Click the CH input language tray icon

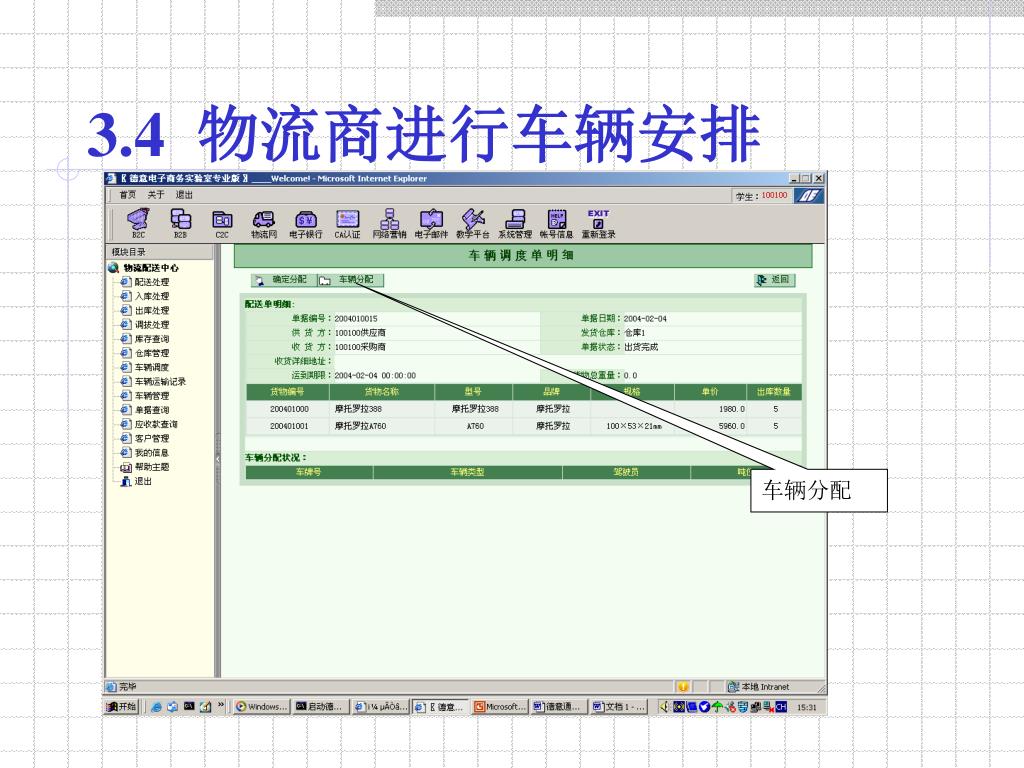(781, 707)
